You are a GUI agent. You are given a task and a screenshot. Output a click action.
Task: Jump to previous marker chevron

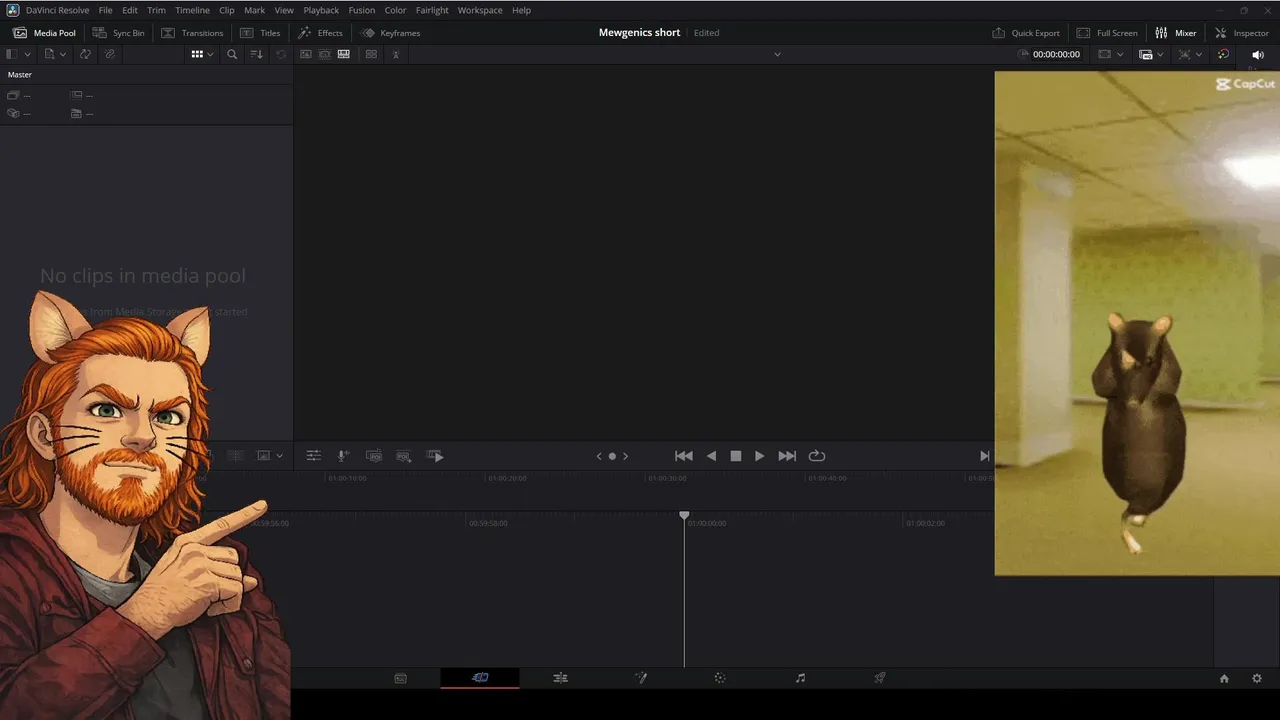[599, 456]
